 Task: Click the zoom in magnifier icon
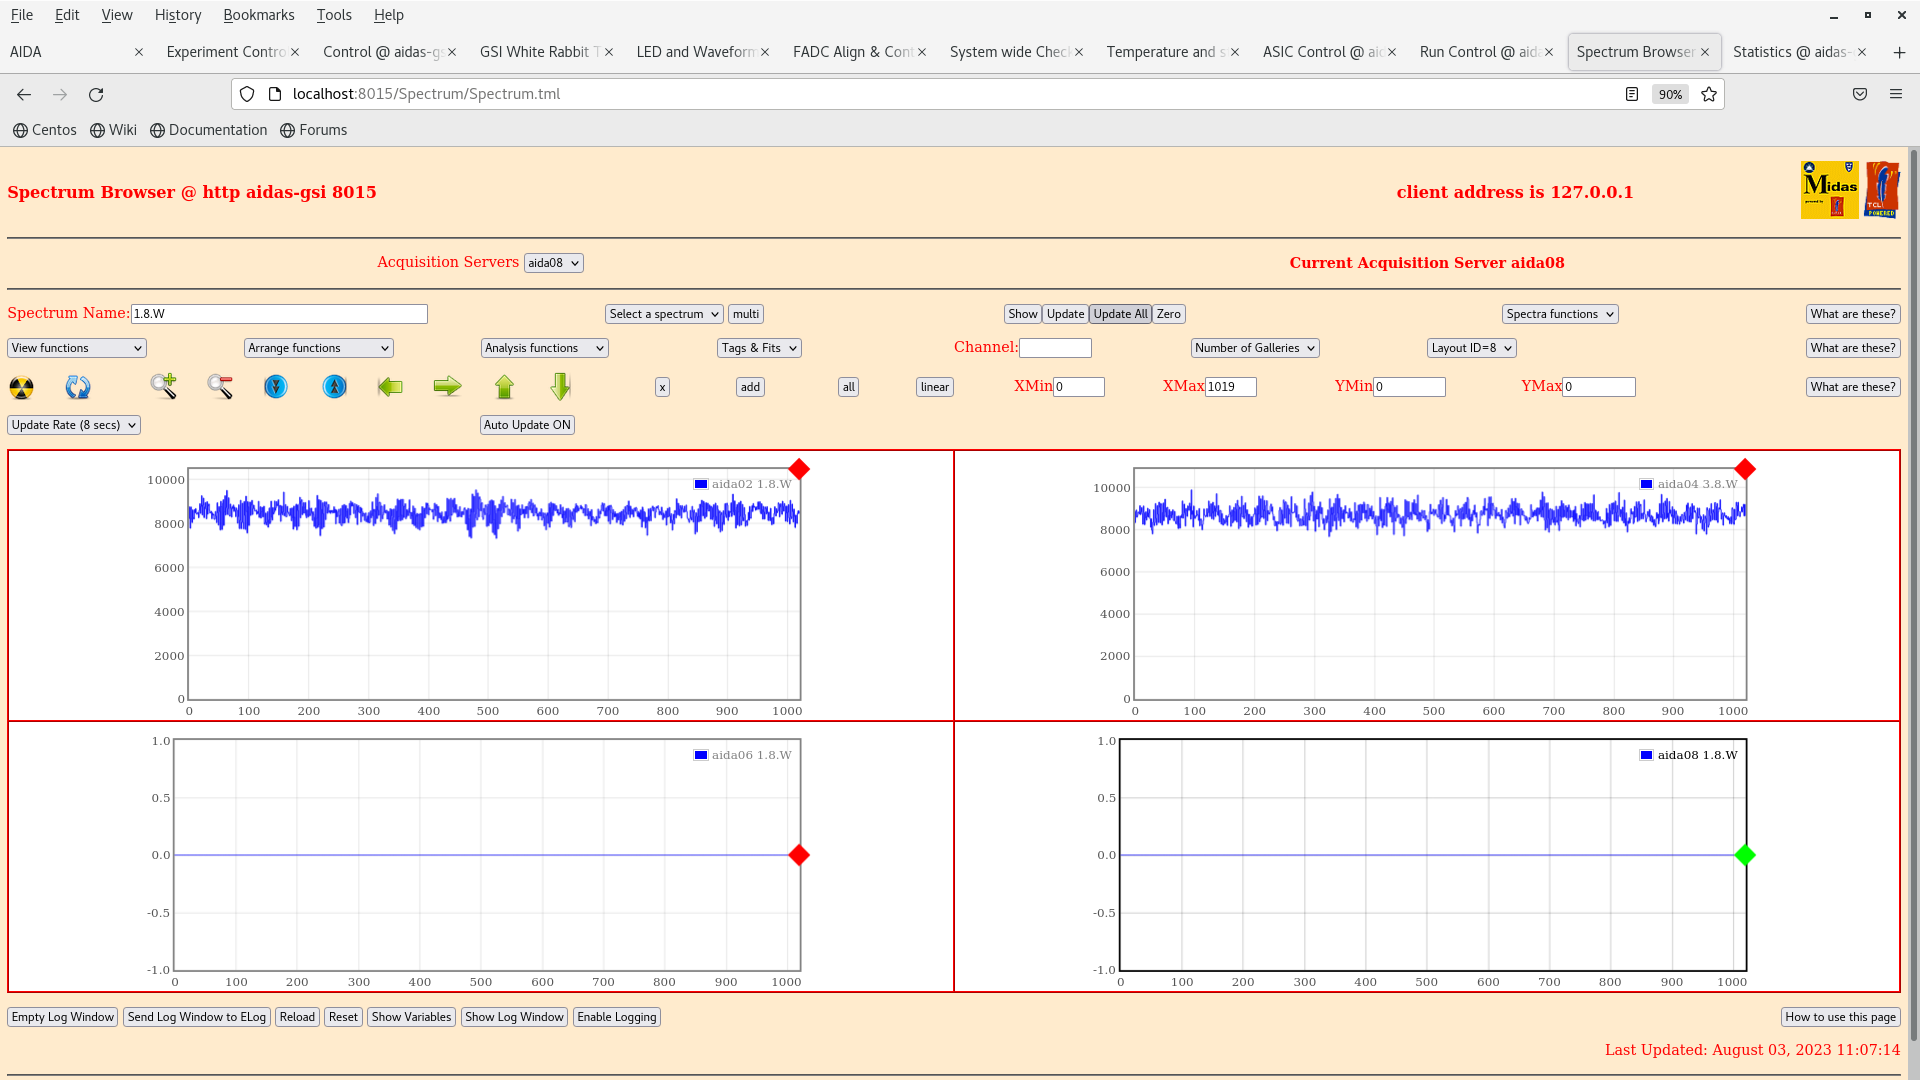point(164,386)
